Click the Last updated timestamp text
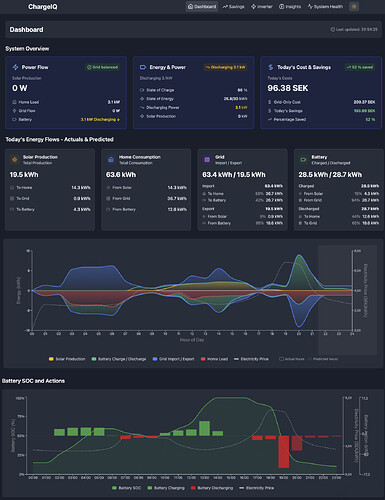385x500 pixels. [357, 30]
